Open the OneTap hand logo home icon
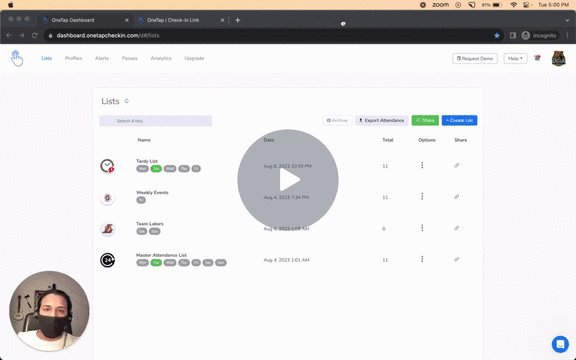576x360 pixels. (x=17, y=58)
